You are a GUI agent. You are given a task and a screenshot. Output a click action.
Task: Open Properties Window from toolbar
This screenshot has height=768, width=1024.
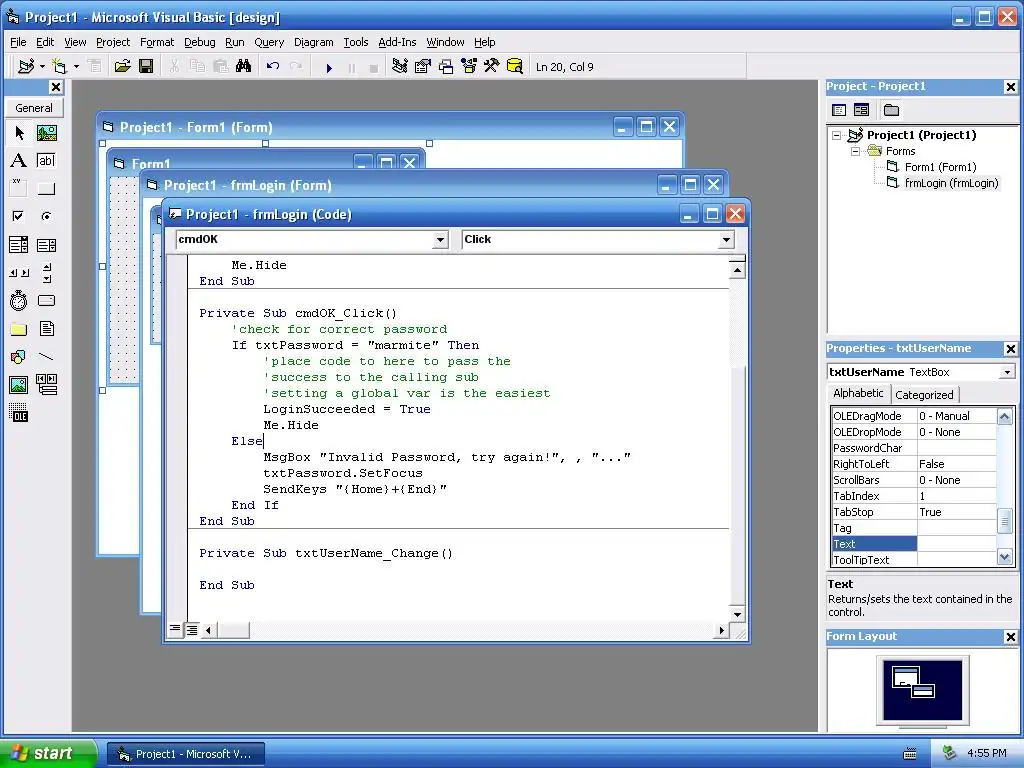coord(423,67)
